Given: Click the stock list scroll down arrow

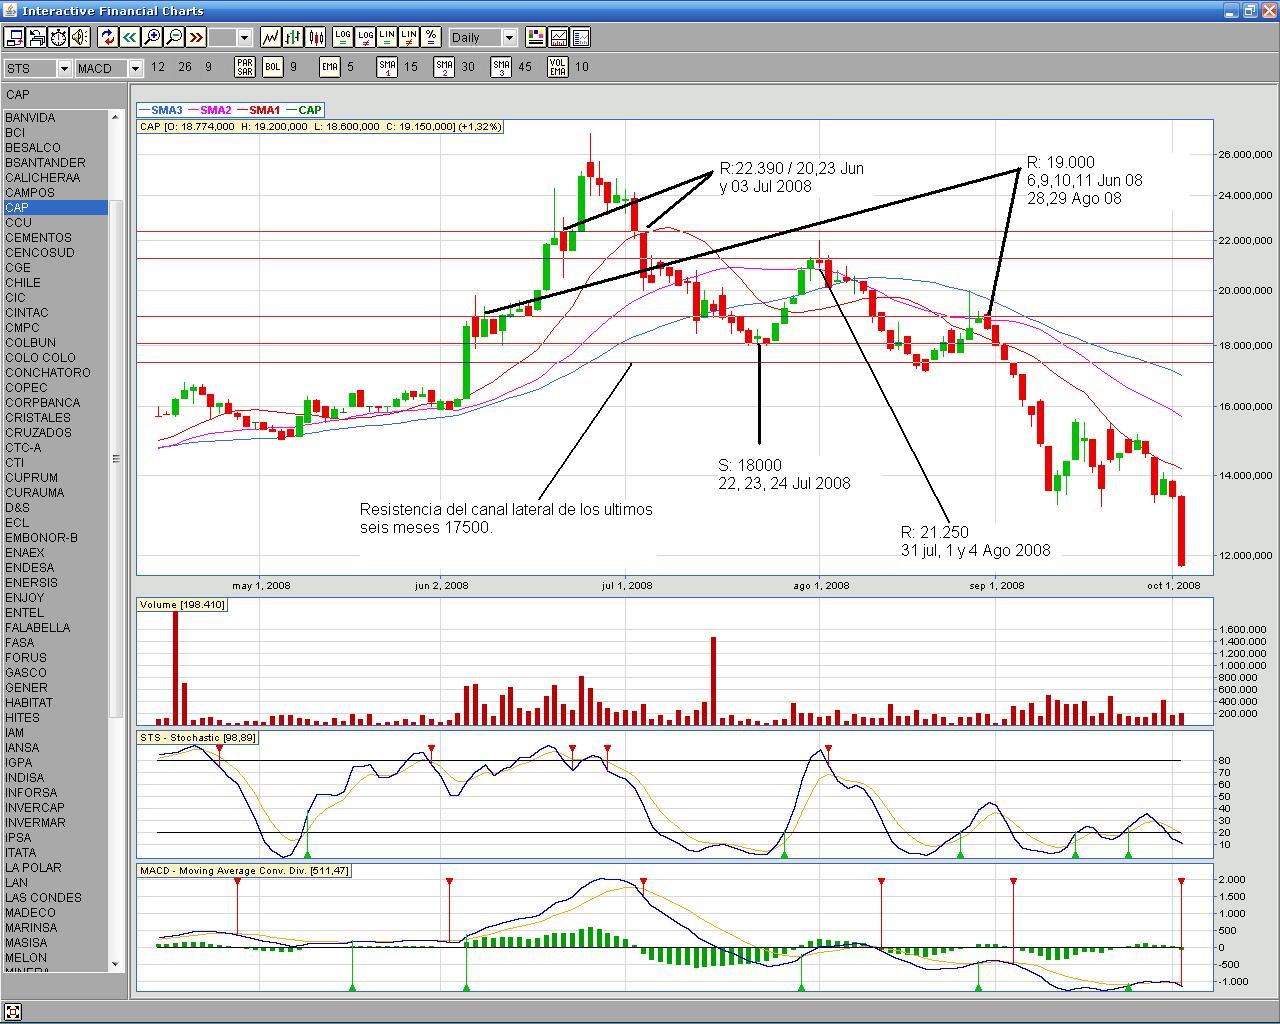Looking at the screenshot, I should [115, 964].
